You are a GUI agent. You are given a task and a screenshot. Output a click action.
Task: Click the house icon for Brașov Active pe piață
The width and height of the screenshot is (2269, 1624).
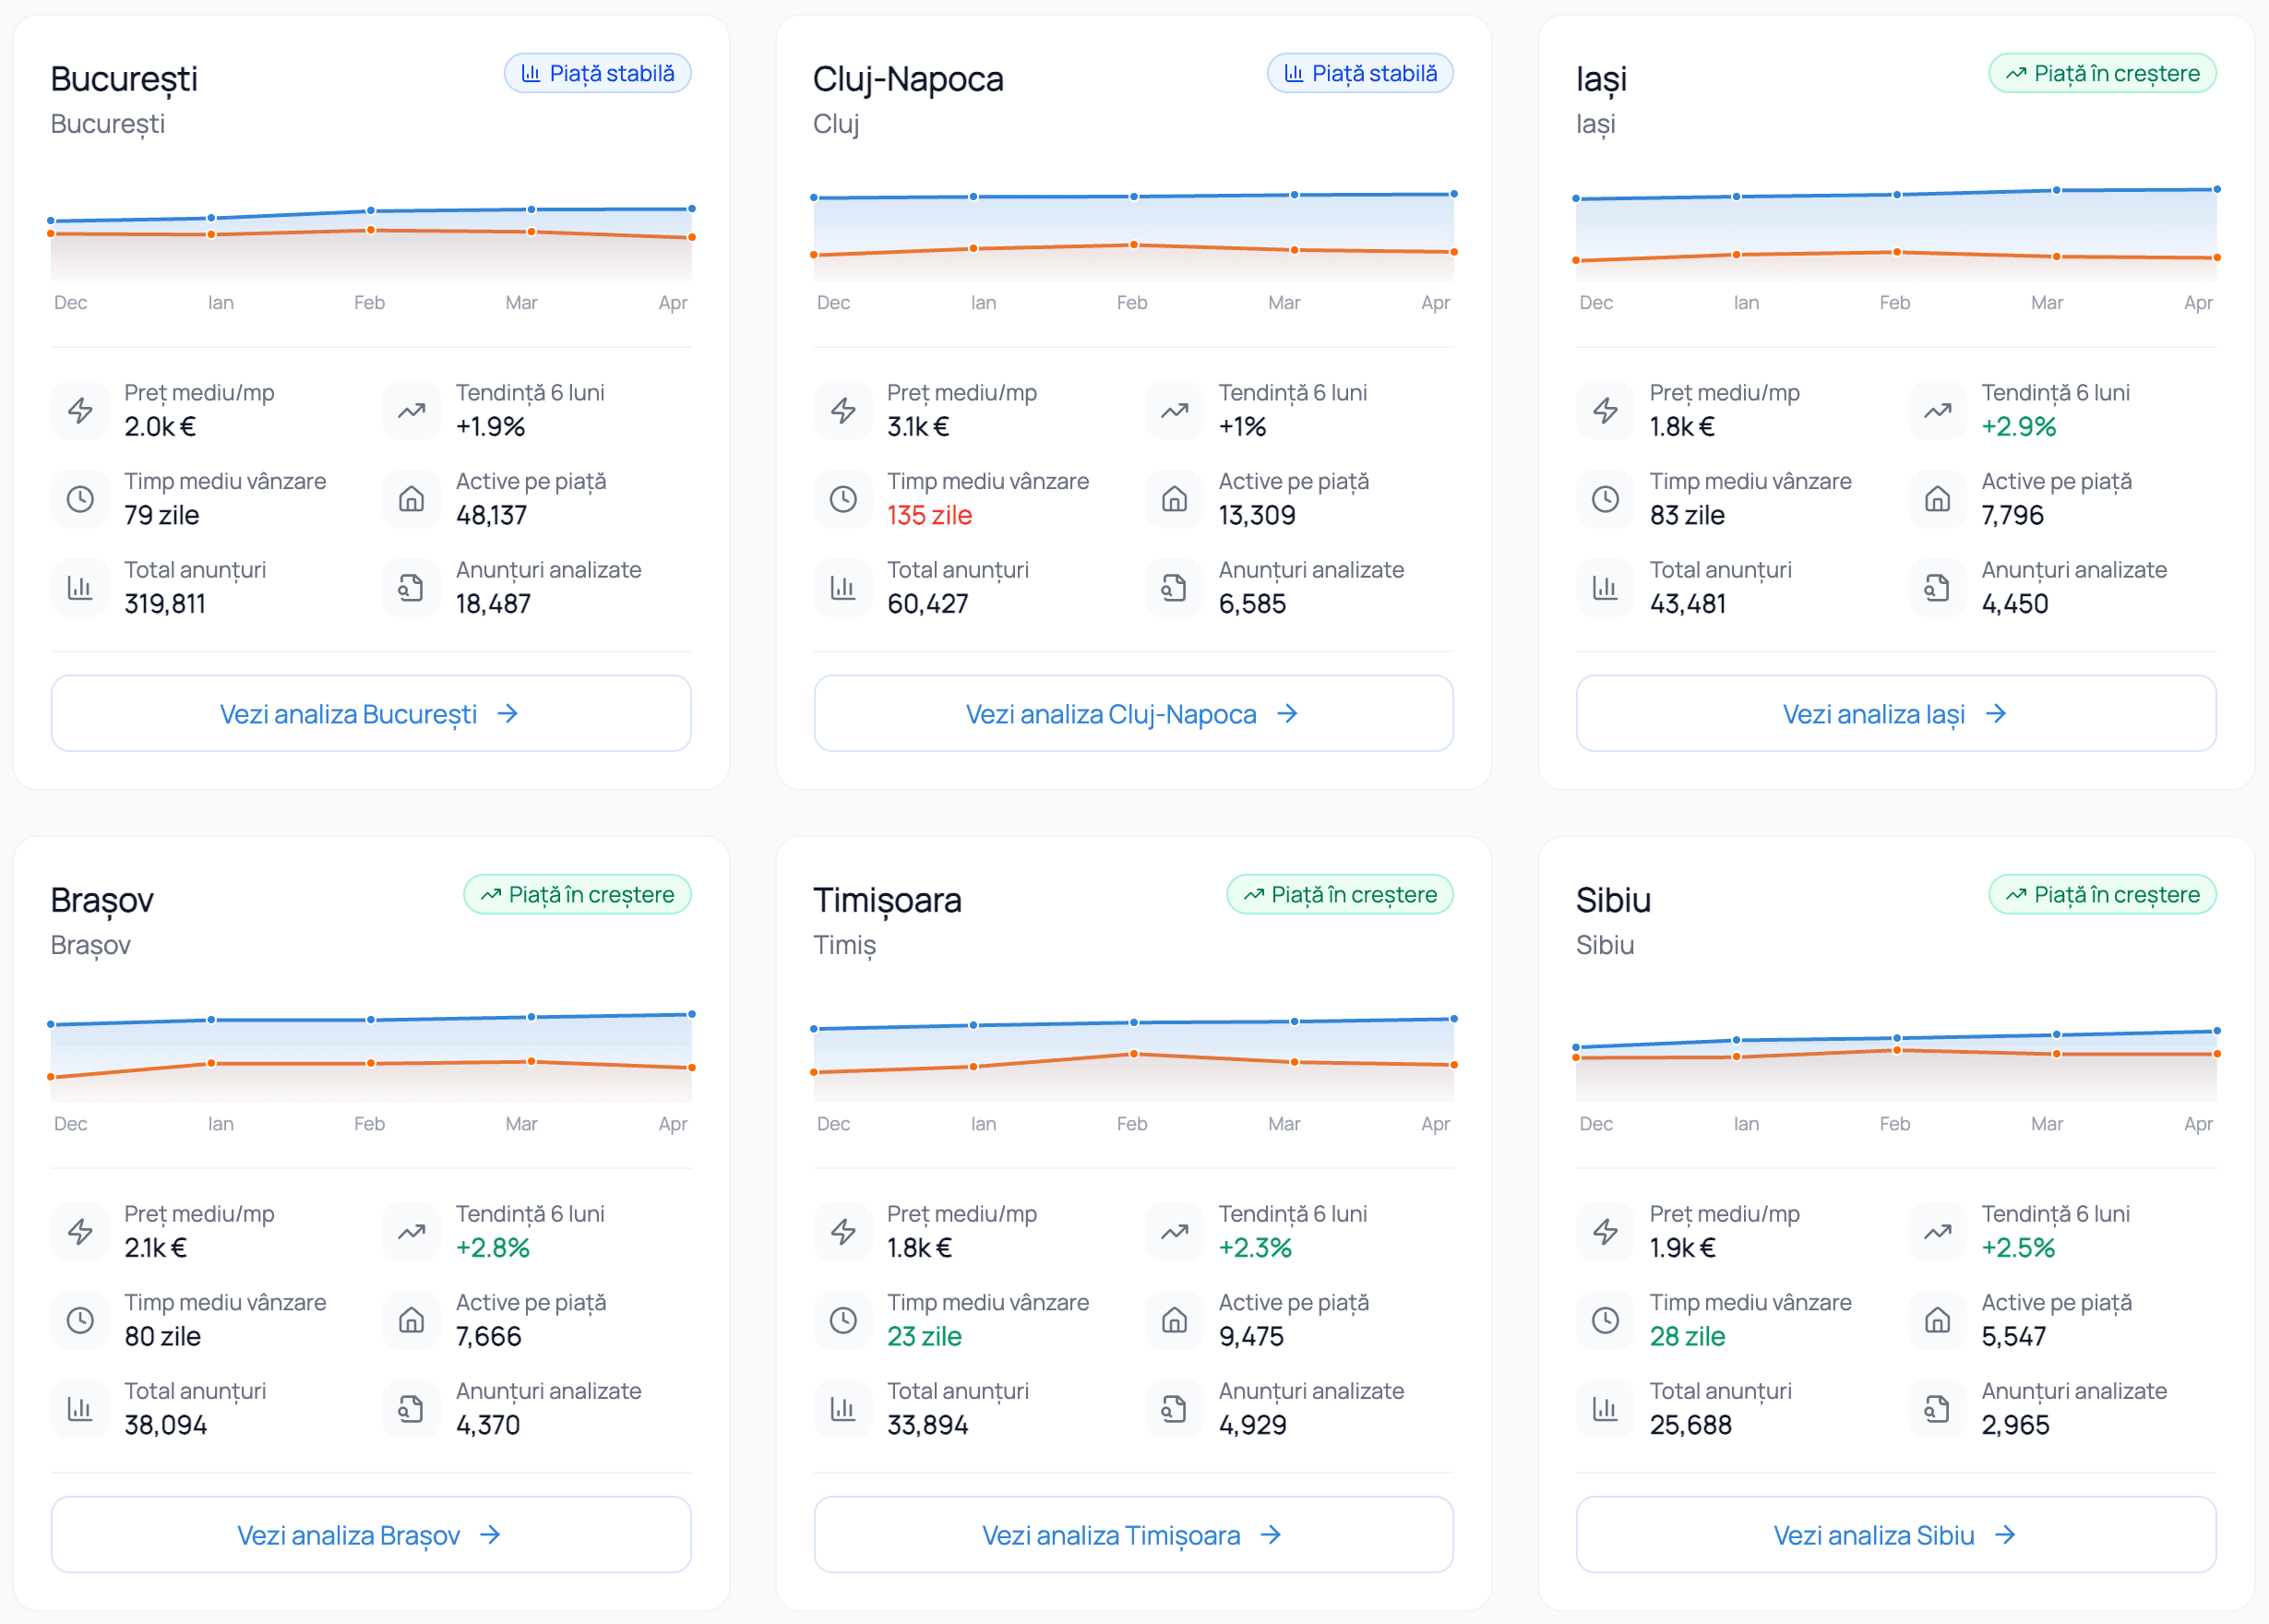pos(411,1320)
